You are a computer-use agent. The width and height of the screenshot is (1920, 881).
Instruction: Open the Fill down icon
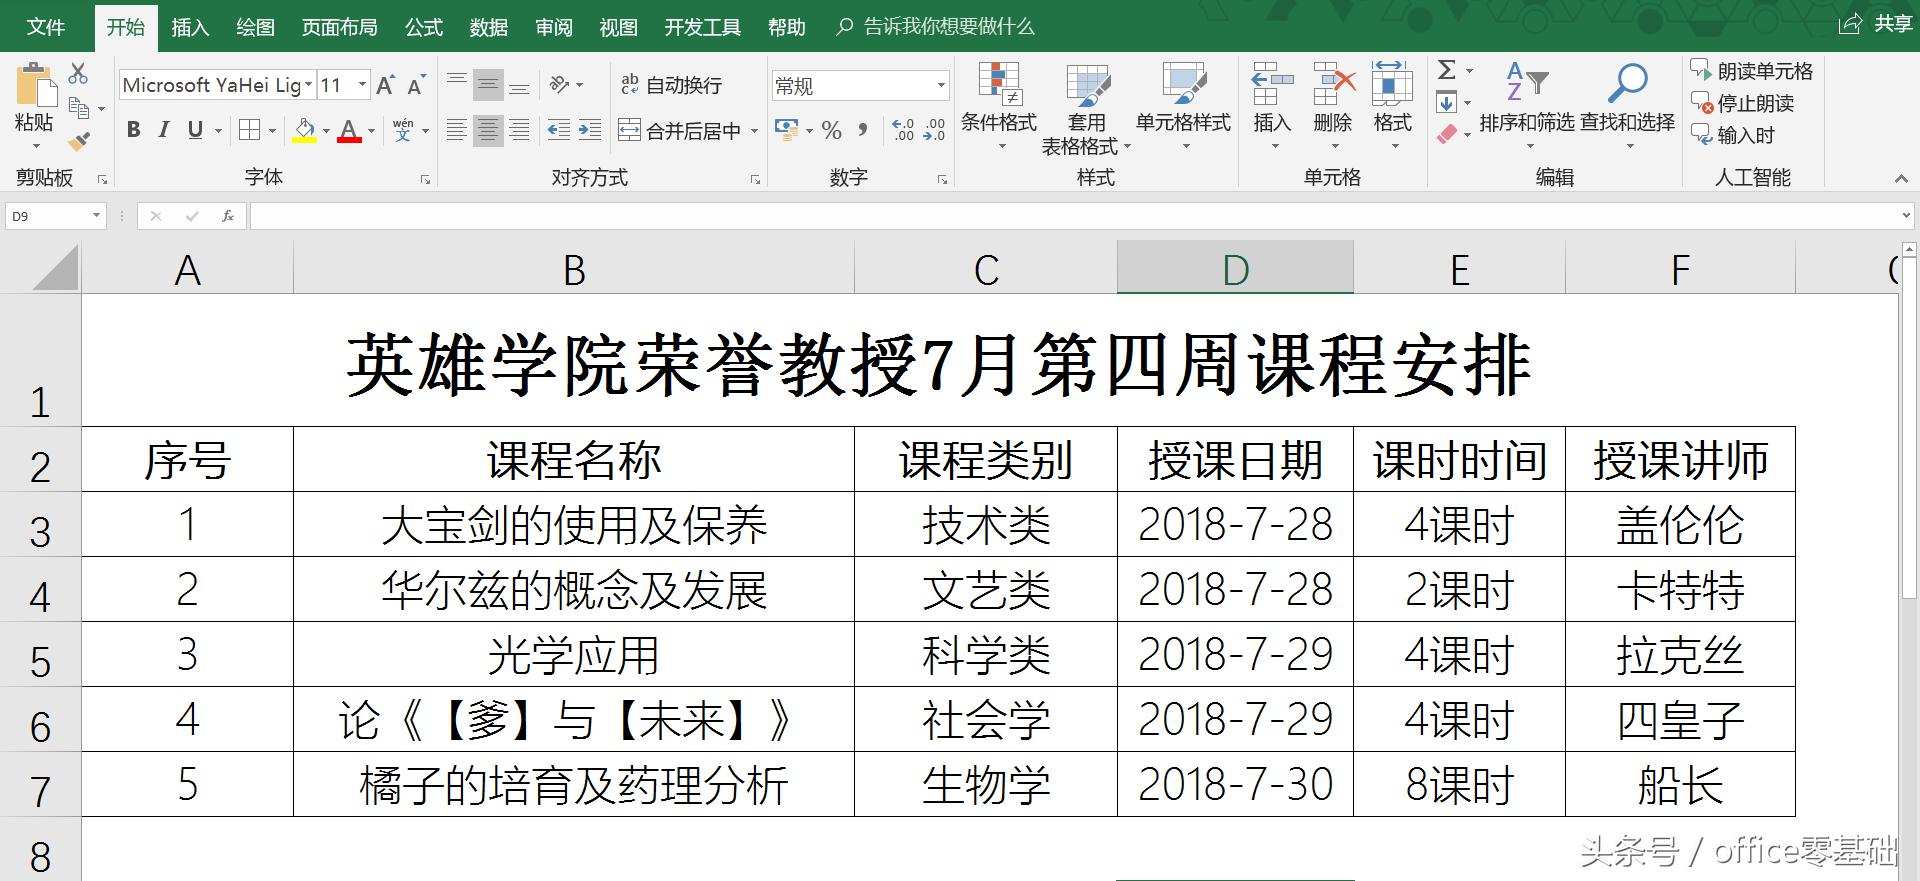pos(1447,102)
